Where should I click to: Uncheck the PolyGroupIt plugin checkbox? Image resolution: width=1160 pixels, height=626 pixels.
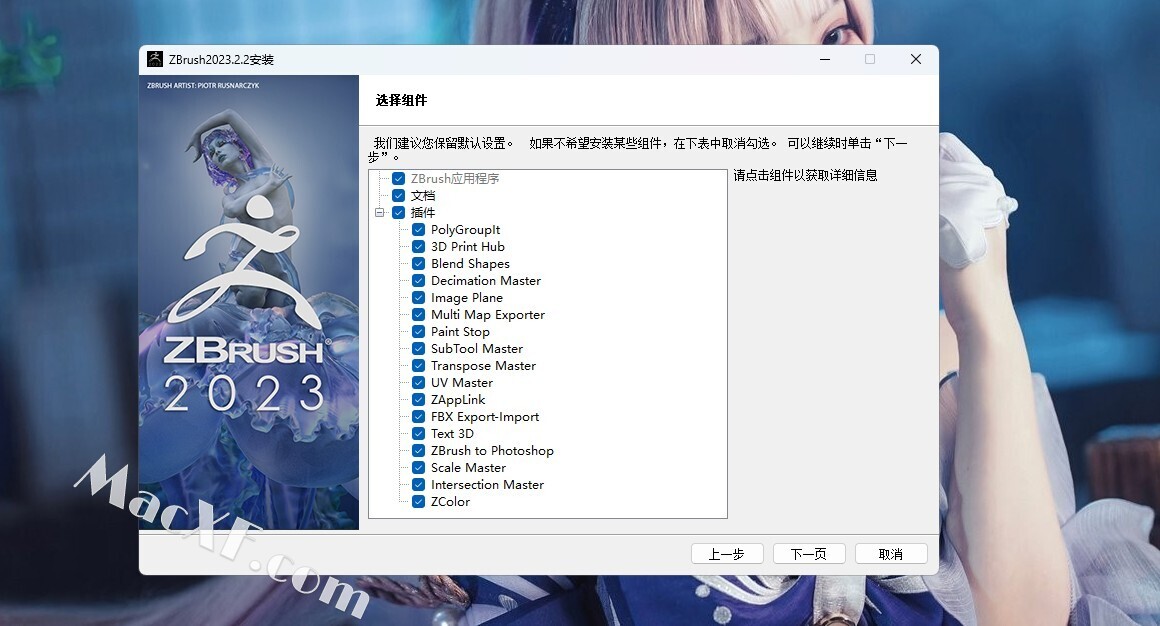[x=419, y=229]
